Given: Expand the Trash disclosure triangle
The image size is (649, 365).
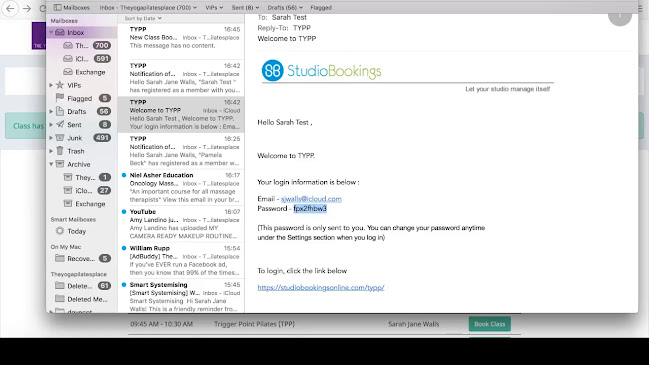Looking at the screenshot, I should 51,151.
